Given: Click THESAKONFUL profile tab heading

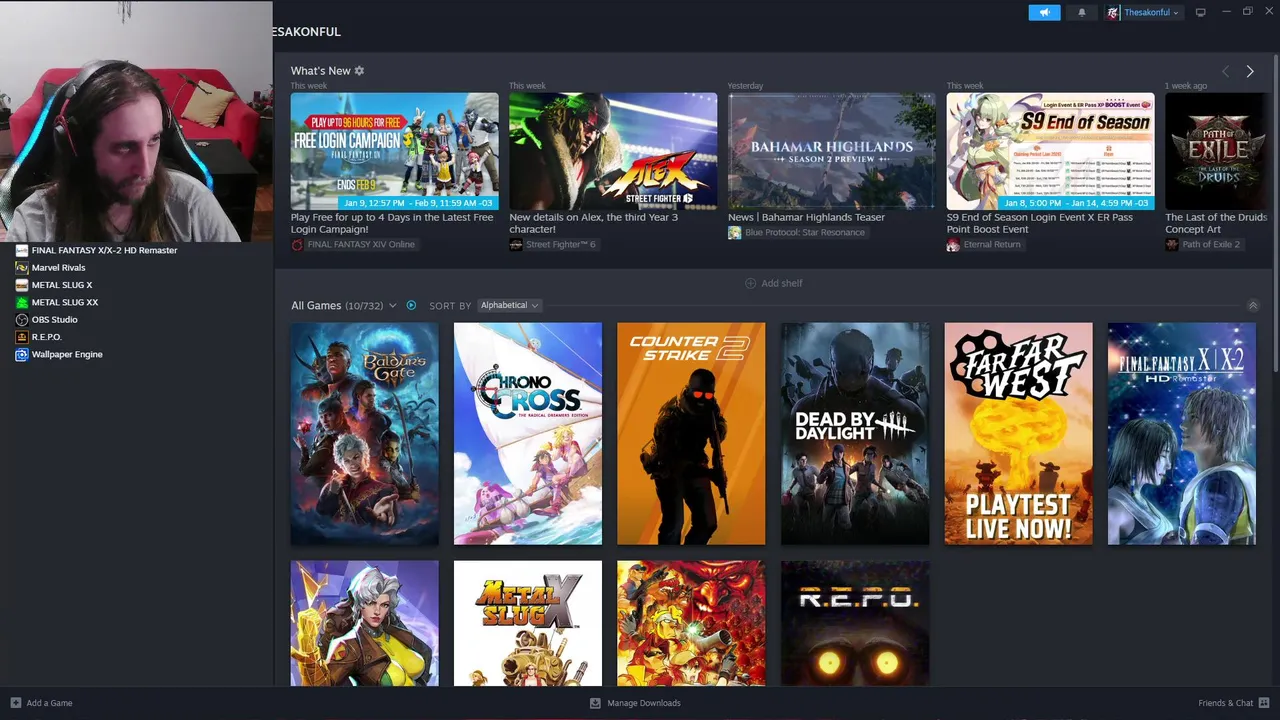Looking at the screenshot, I should (x=307, y=32).
